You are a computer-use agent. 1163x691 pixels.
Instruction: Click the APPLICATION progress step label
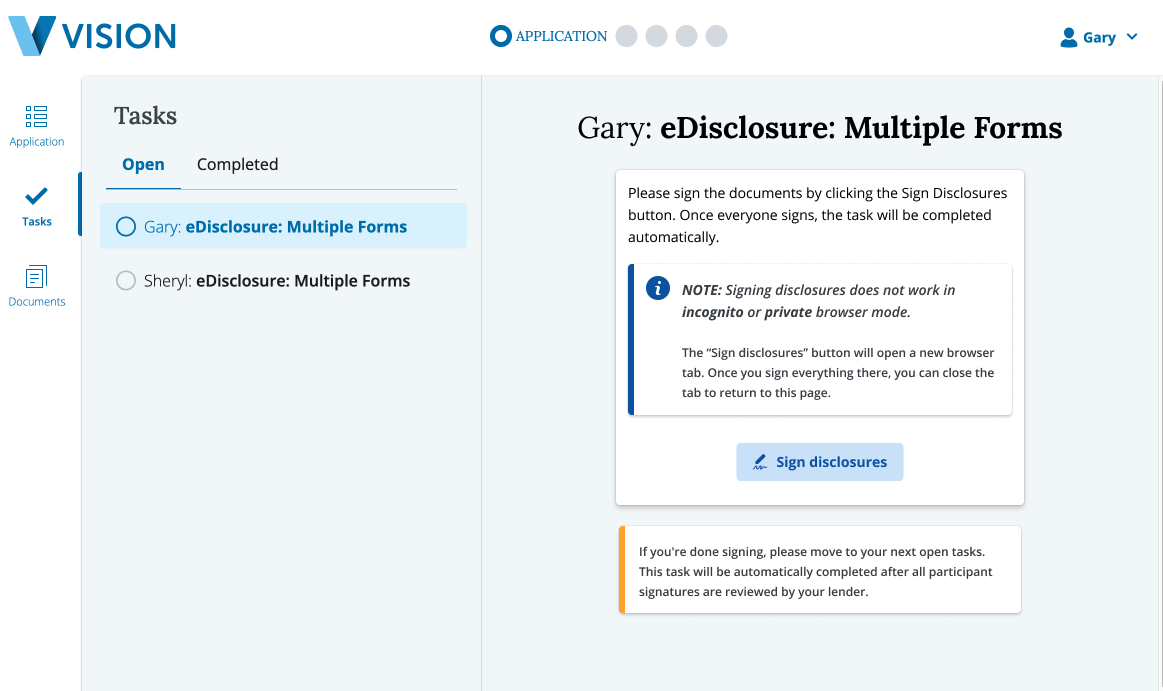tap(561, 37)
